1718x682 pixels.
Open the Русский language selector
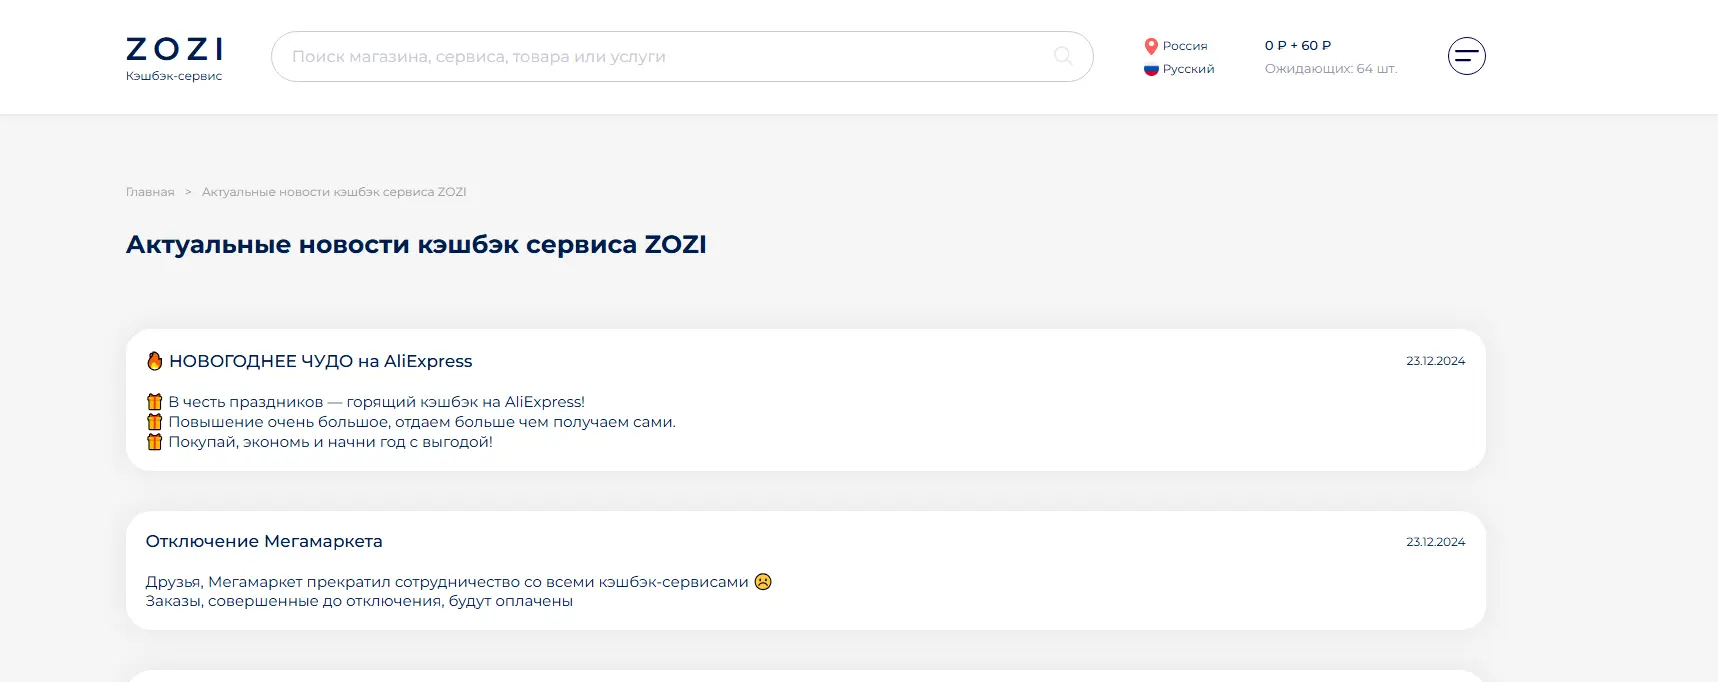(1179, 69)
